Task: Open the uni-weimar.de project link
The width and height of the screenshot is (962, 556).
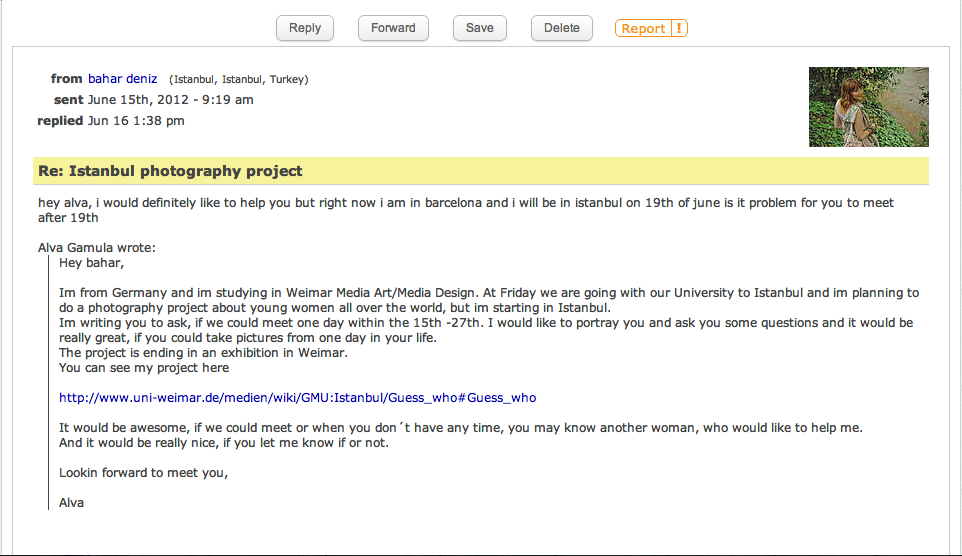Action: pyautogui.click(x=297, y=398)
